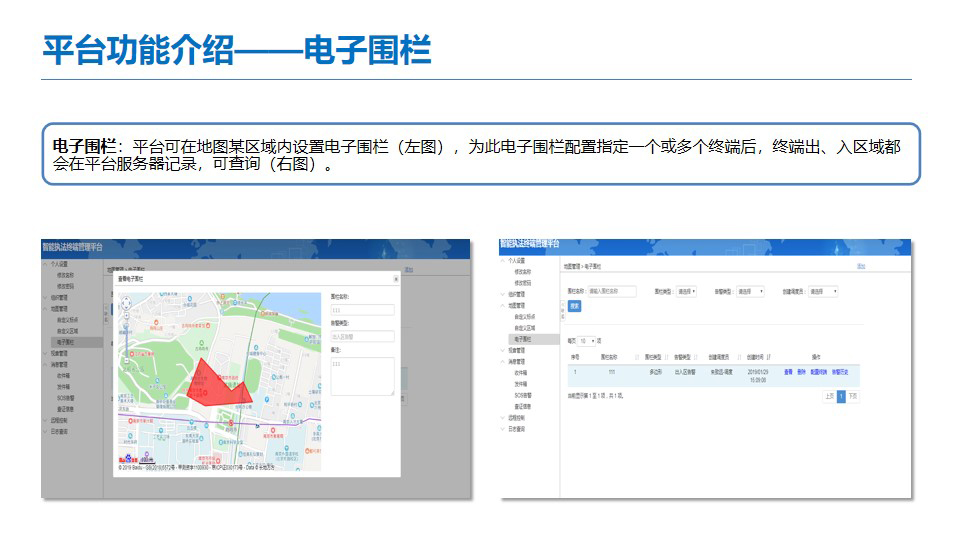Screen dimensions: 960x558
Task: Click the 围栏名称 search input field
Action: [x=612, y=292]
